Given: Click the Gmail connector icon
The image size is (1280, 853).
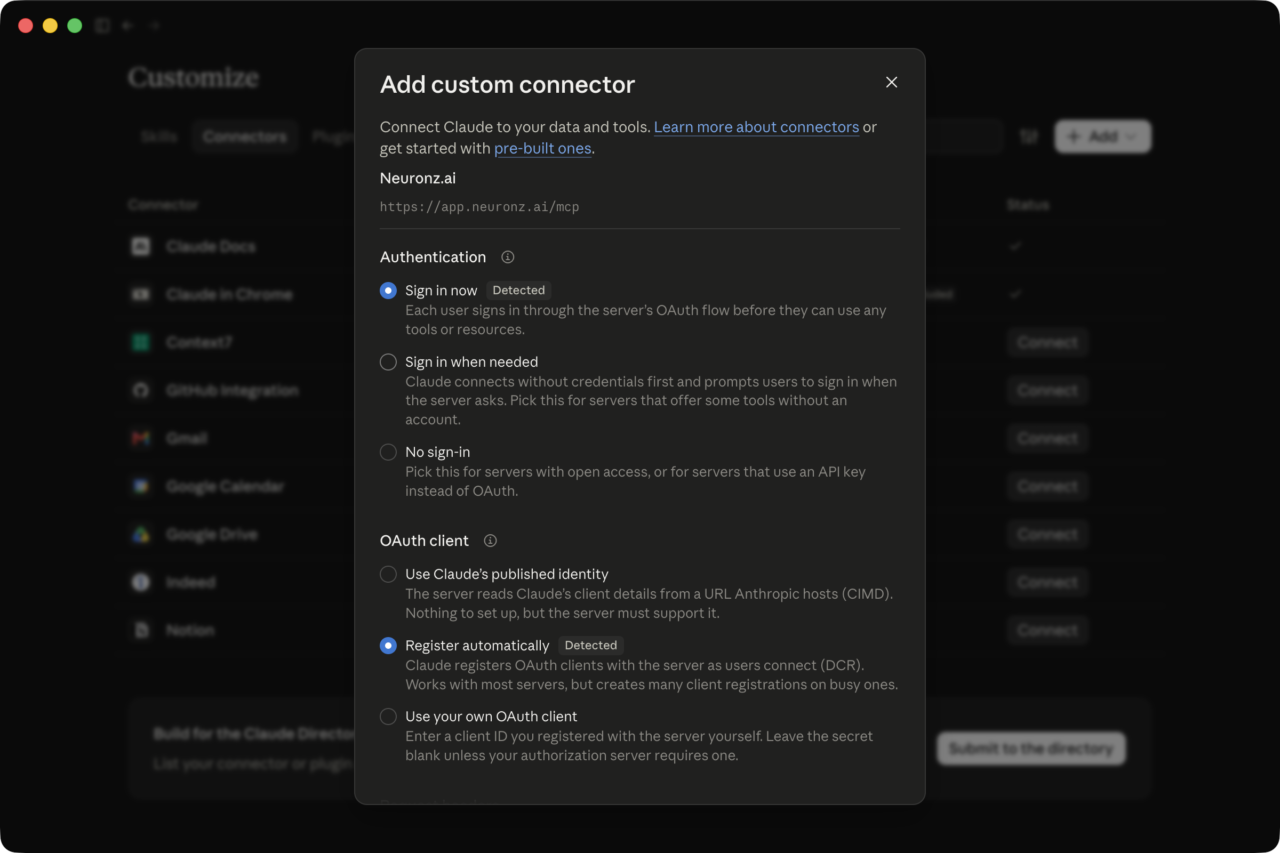Looking at the screenshot, I should (x=141, y=438).
